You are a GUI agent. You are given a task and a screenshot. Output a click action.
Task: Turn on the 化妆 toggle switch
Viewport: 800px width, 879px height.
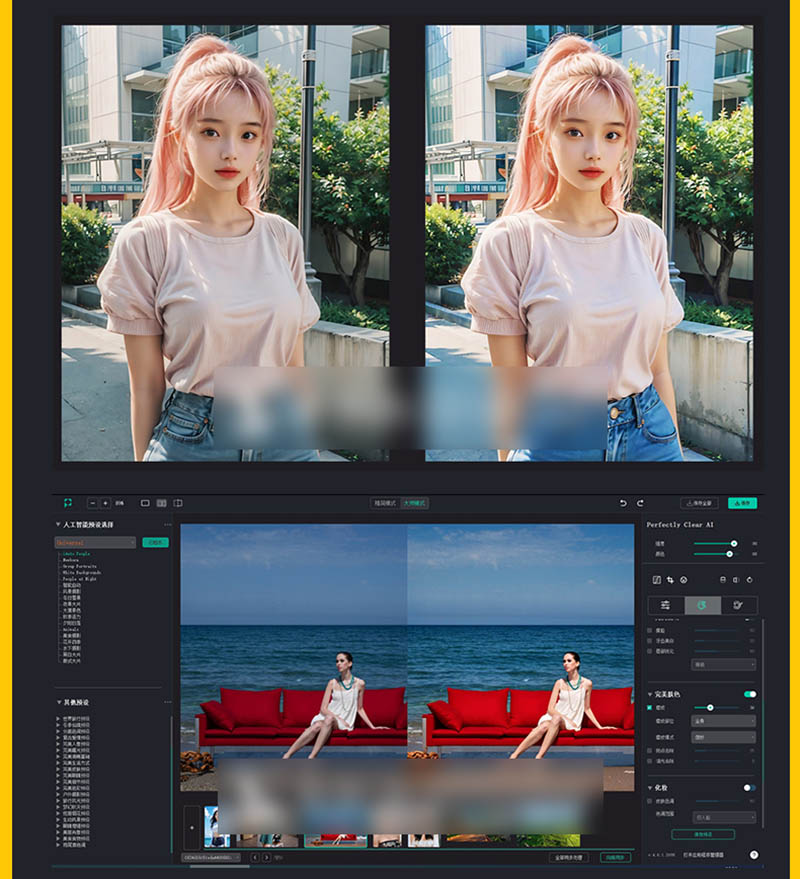pyautogui.click(x=750, y=788)
